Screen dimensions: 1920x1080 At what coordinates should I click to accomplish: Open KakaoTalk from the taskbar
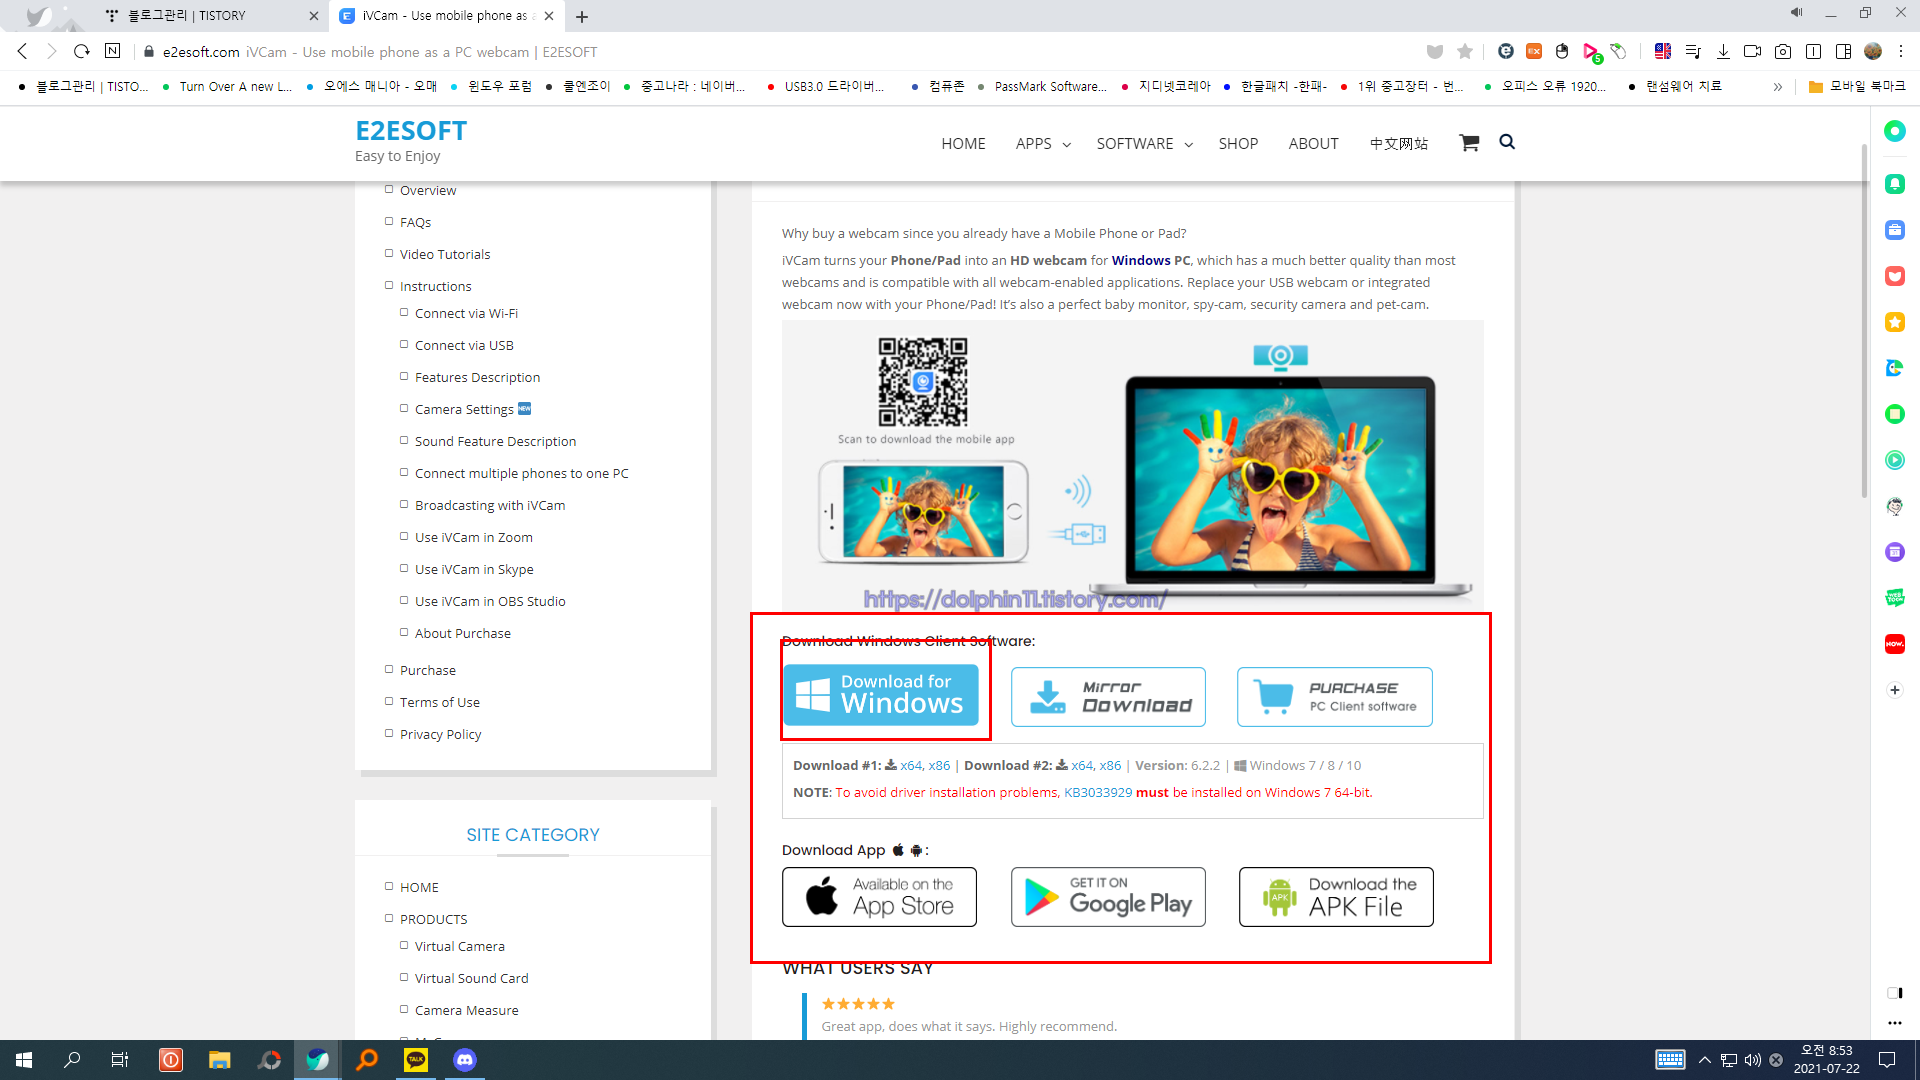(416, 1060)
